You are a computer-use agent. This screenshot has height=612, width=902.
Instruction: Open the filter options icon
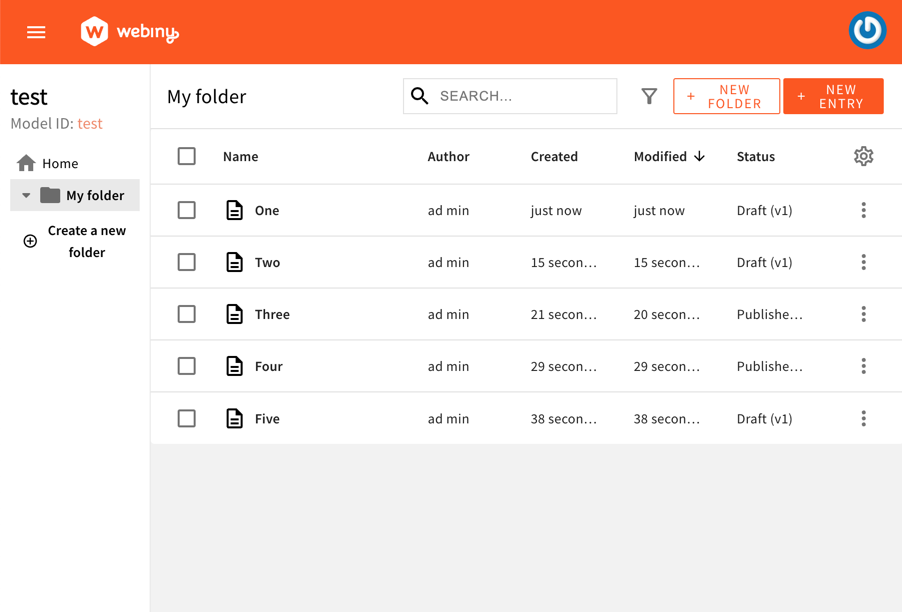click(649, 96)
